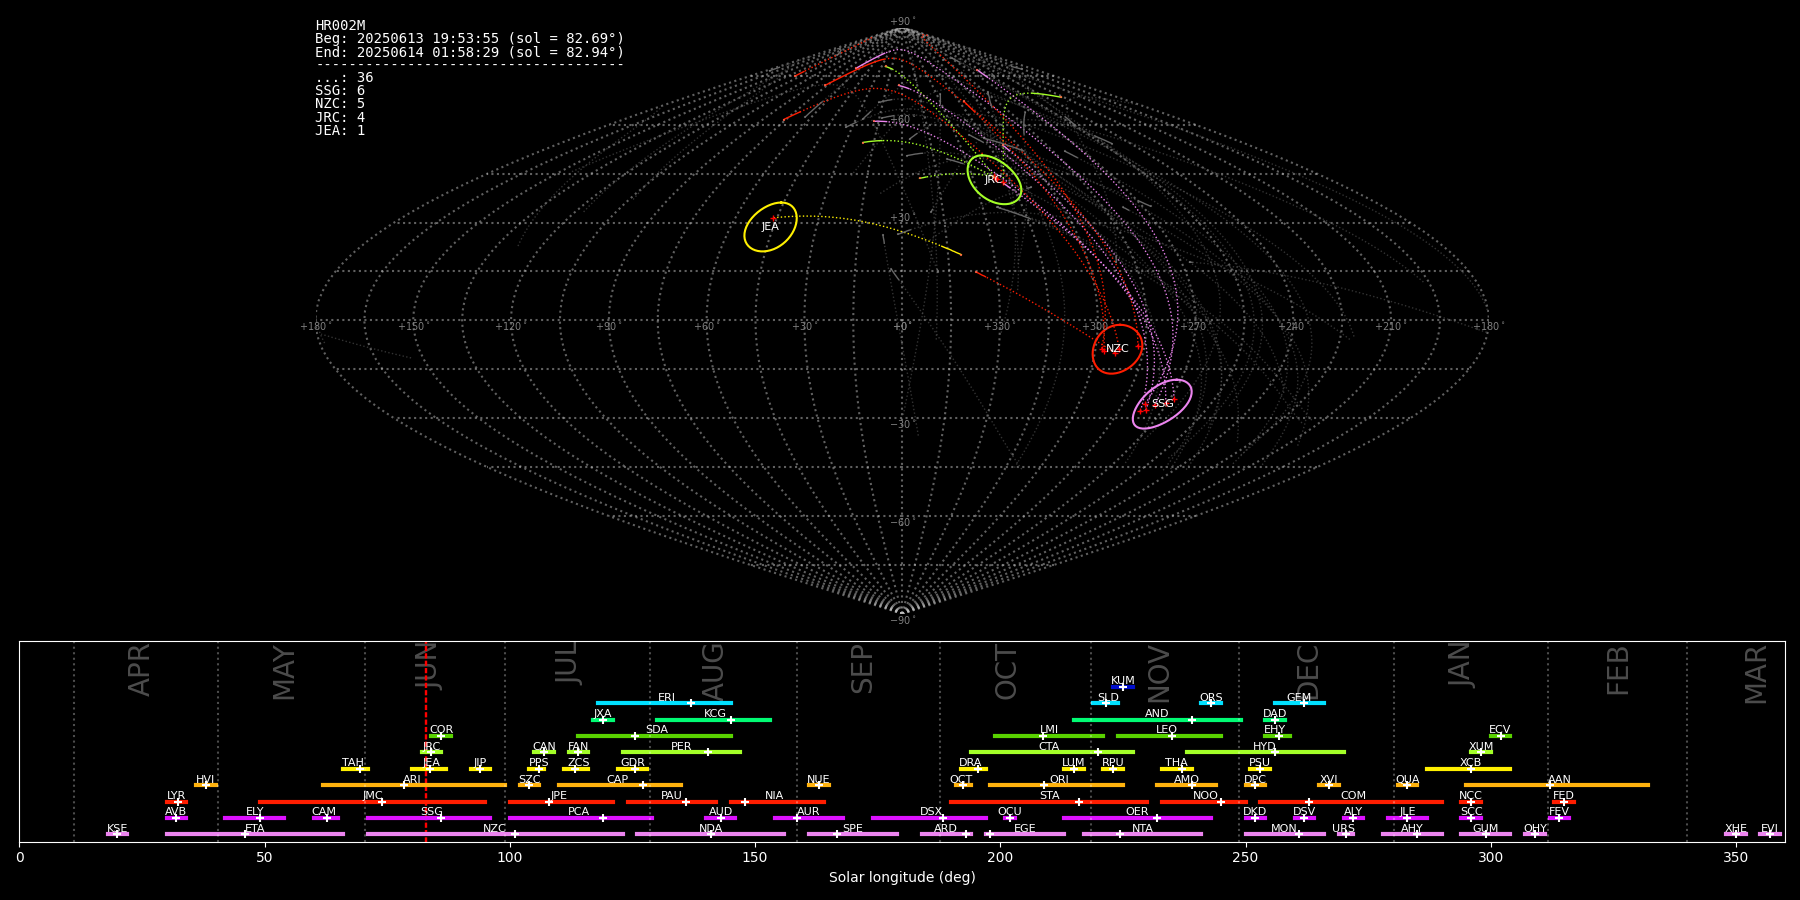Screen dimensions: 1800x900
Task: Click the DEC month label in the timeline
Action: click(x=1308, y=672)
